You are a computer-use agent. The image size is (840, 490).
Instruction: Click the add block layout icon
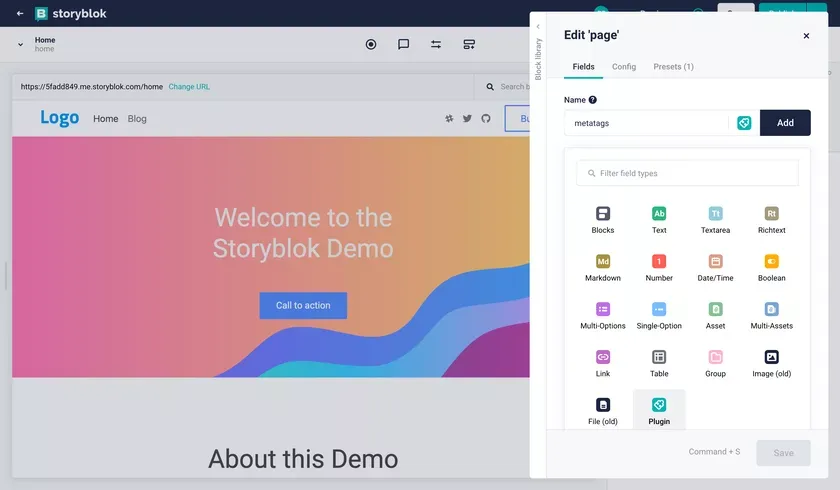click(469, 44)
